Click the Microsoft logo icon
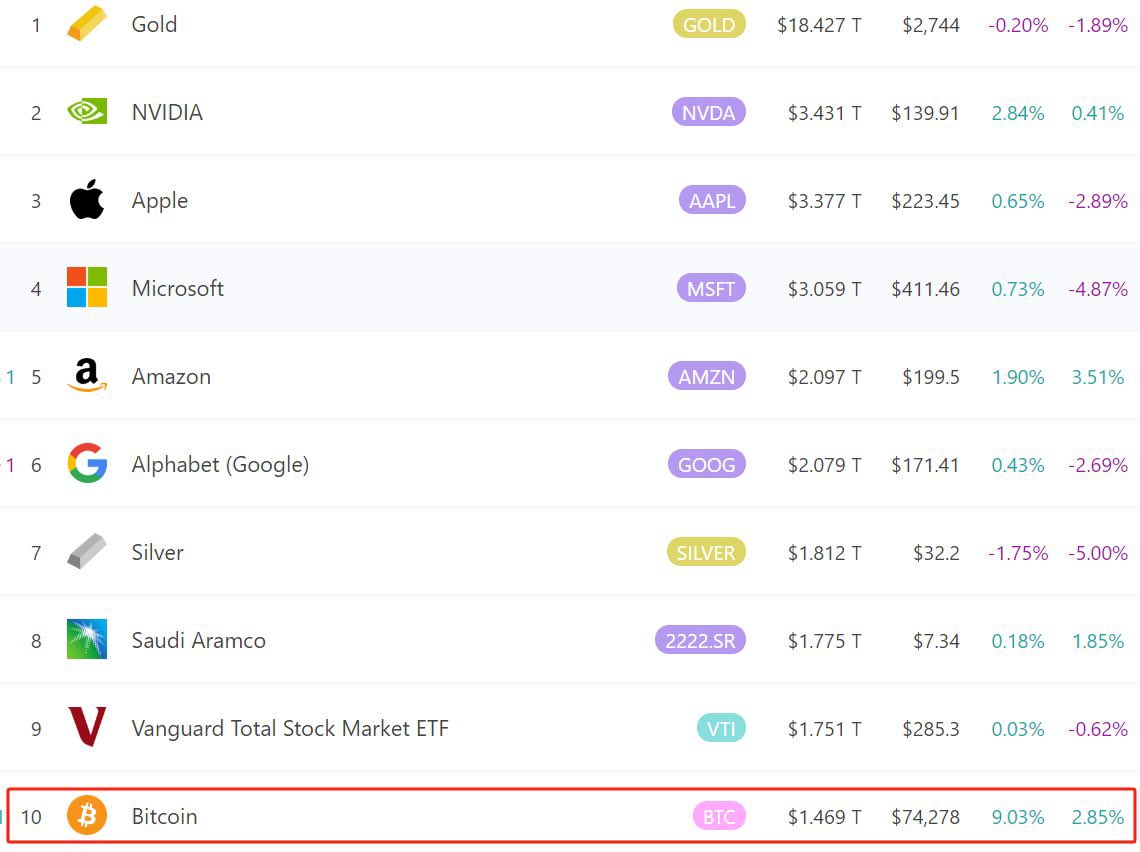Image resolution: width=1140 pixels, height=852 pixels. 87,287
